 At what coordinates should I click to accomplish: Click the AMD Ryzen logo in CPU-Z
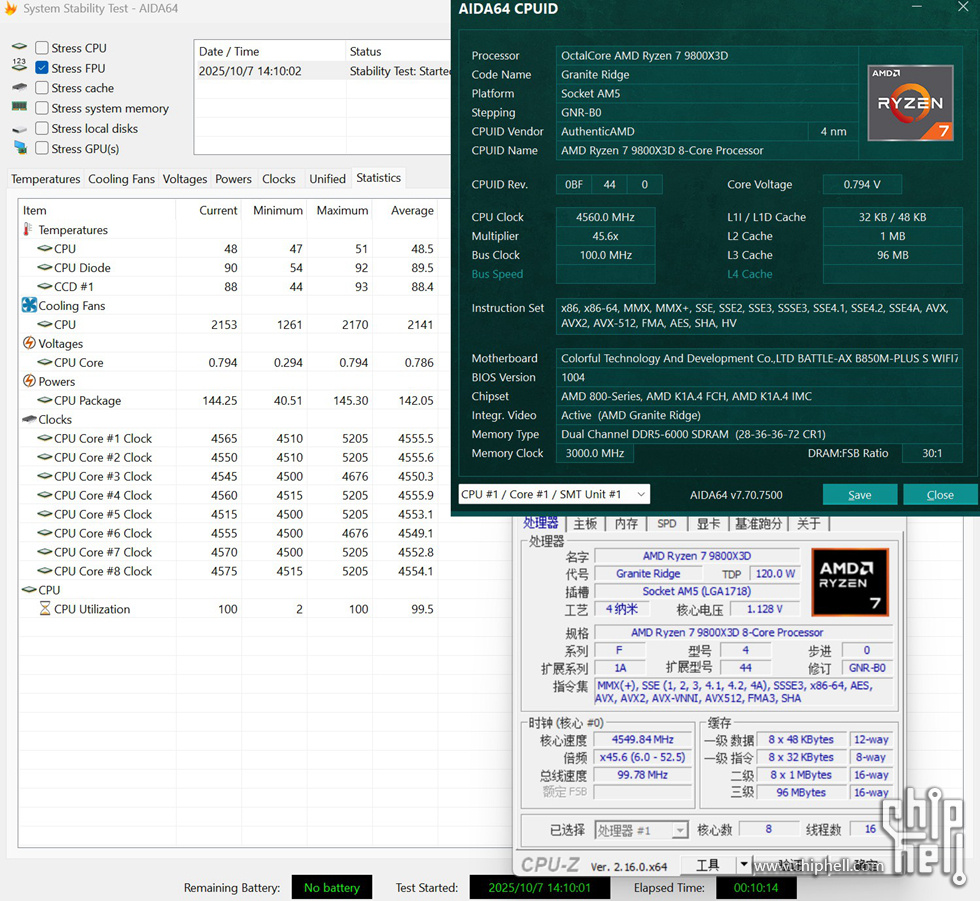tap(849, 581)
